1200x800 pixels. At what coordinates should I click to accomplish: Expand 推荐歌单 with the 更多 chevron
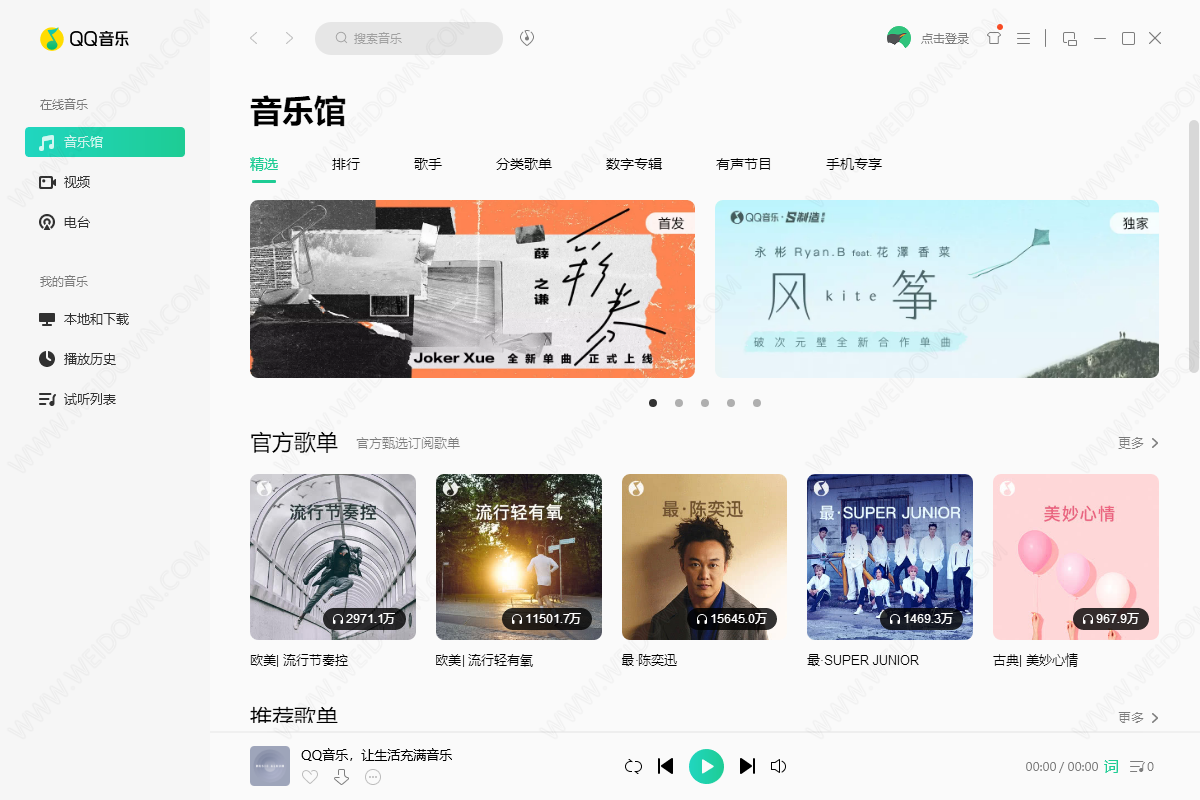point(1139,717)
